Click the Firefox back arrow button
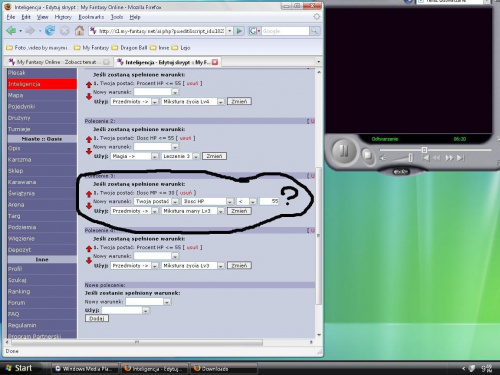The height and width of the screenshot is (375, 500). coord(11,31)
